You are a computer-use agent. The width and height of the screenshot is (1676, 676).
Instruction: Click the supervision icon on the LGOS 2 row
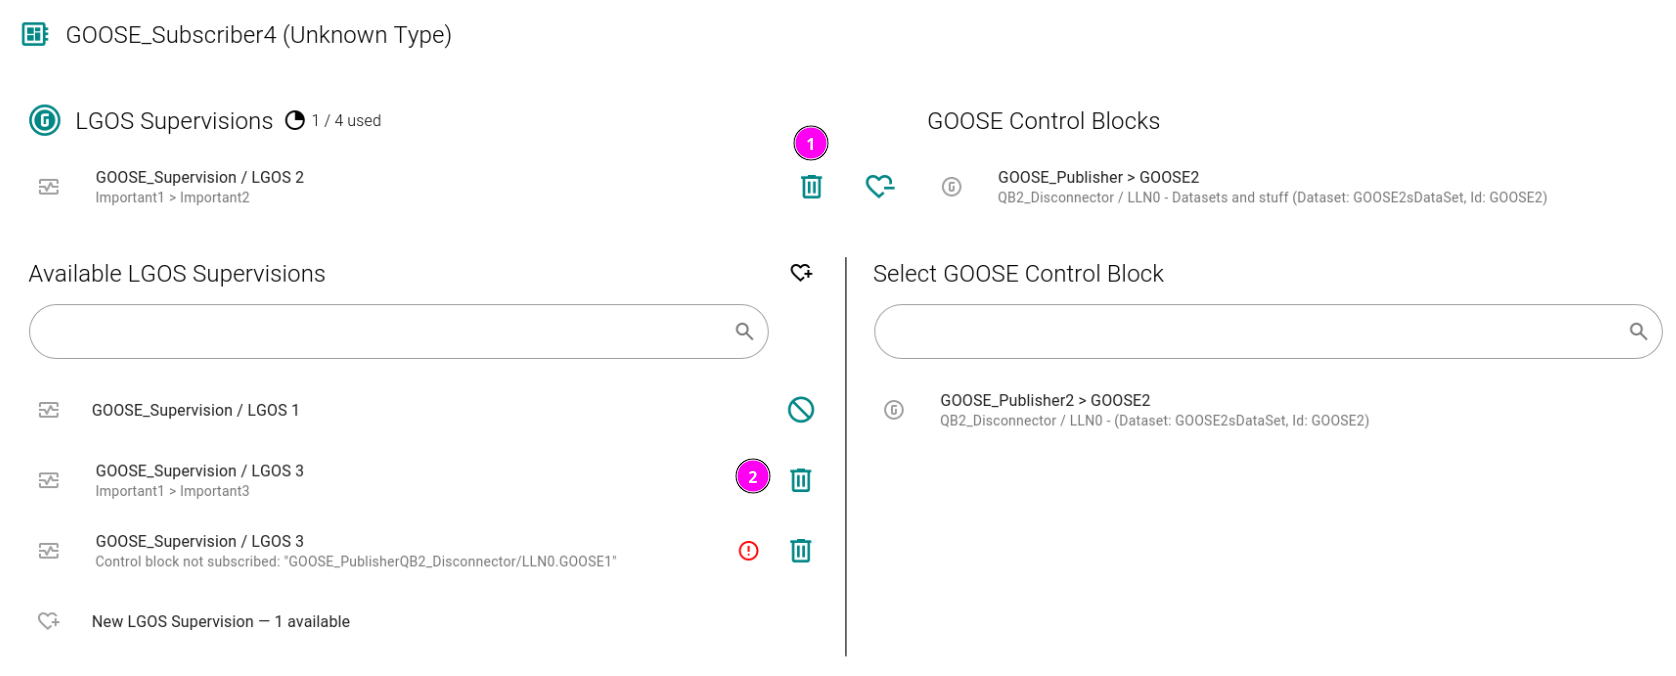[49, 187]
